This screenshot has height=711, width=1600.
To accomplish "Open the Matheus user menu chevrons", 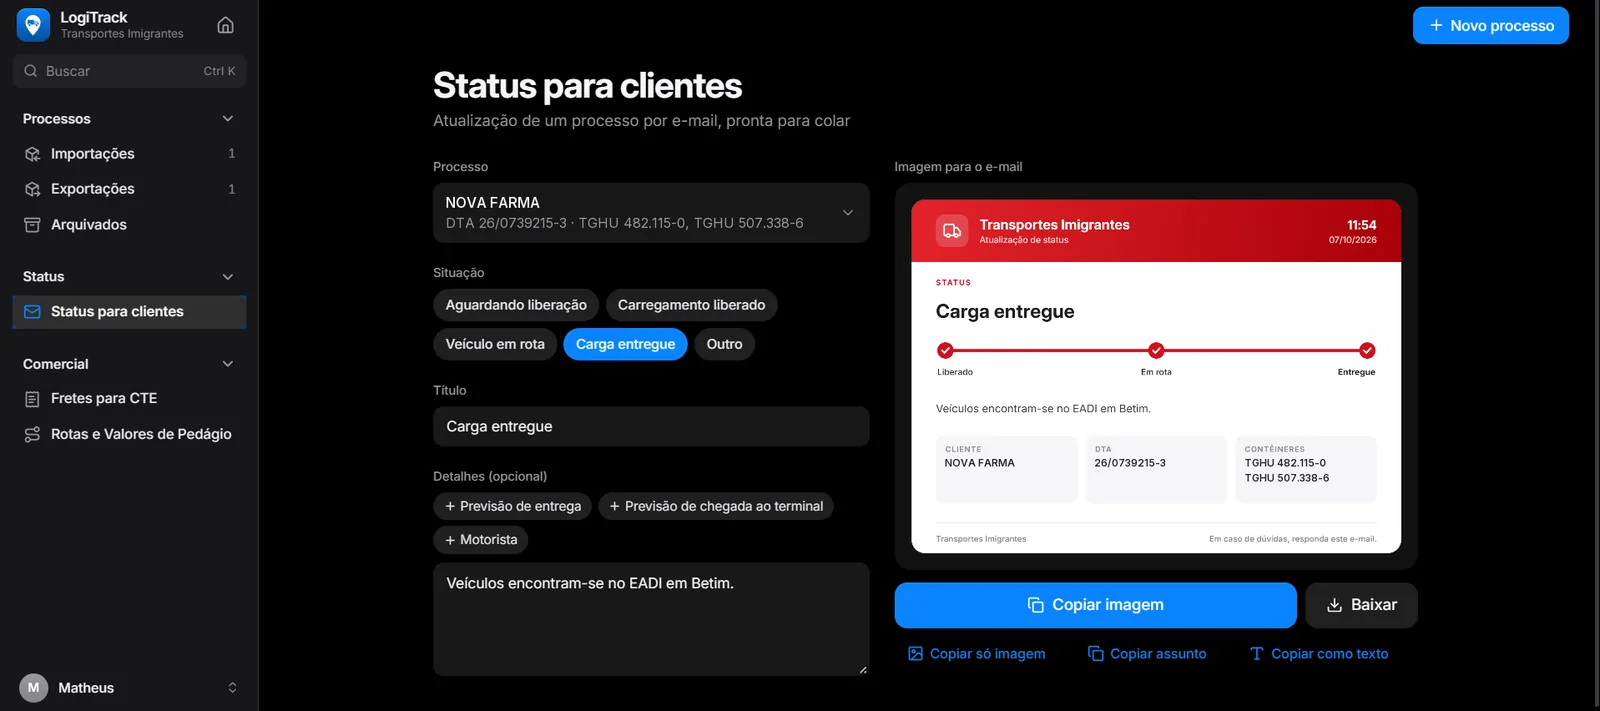I will coord(232,688).
